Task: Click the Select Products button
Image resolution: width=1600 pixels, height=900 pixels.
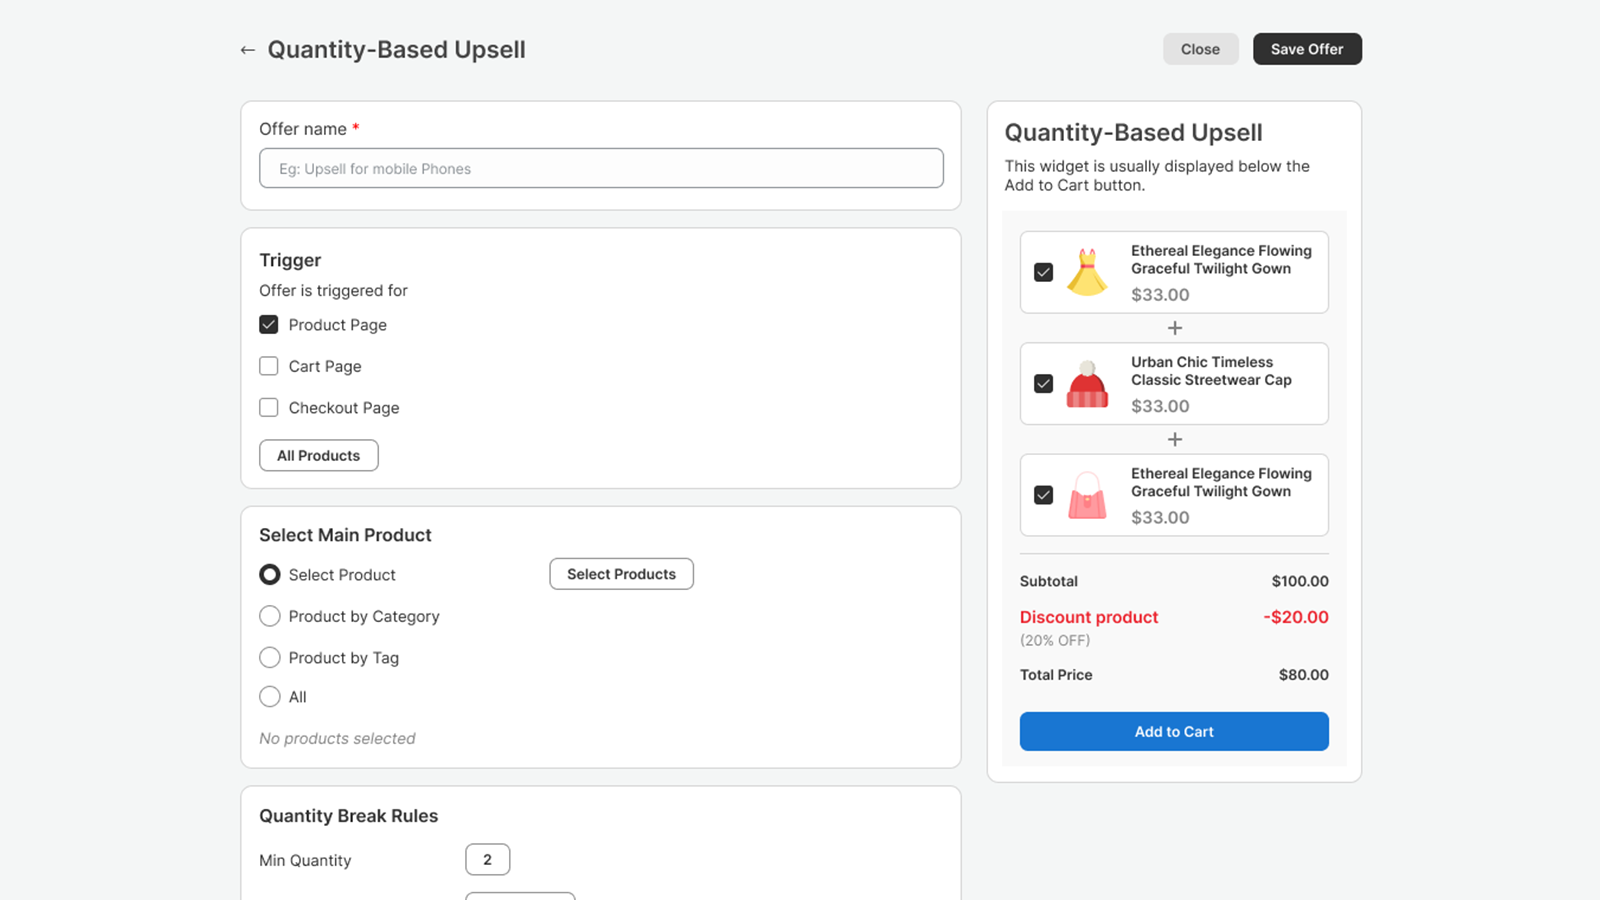Action: pos(621,573)
